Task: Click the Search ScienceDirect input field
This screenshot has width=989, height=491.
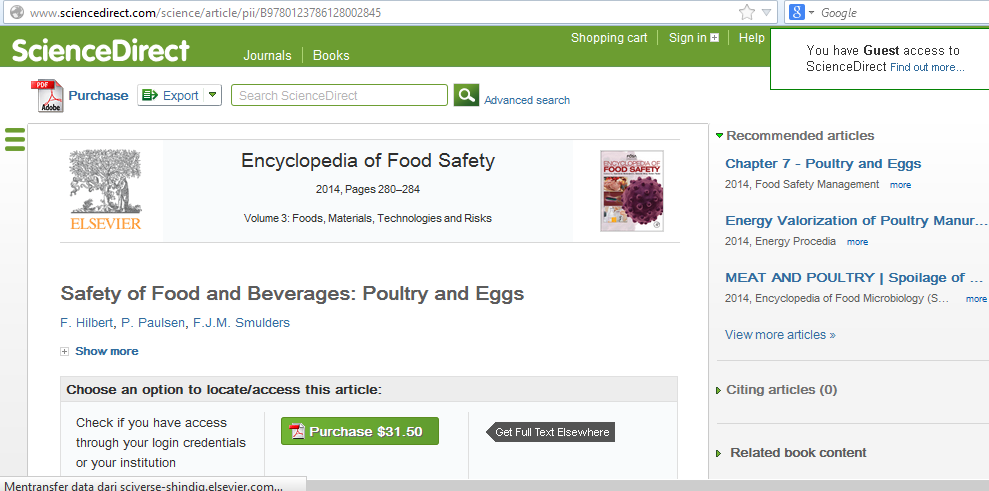Action: [x=339, y=96]
